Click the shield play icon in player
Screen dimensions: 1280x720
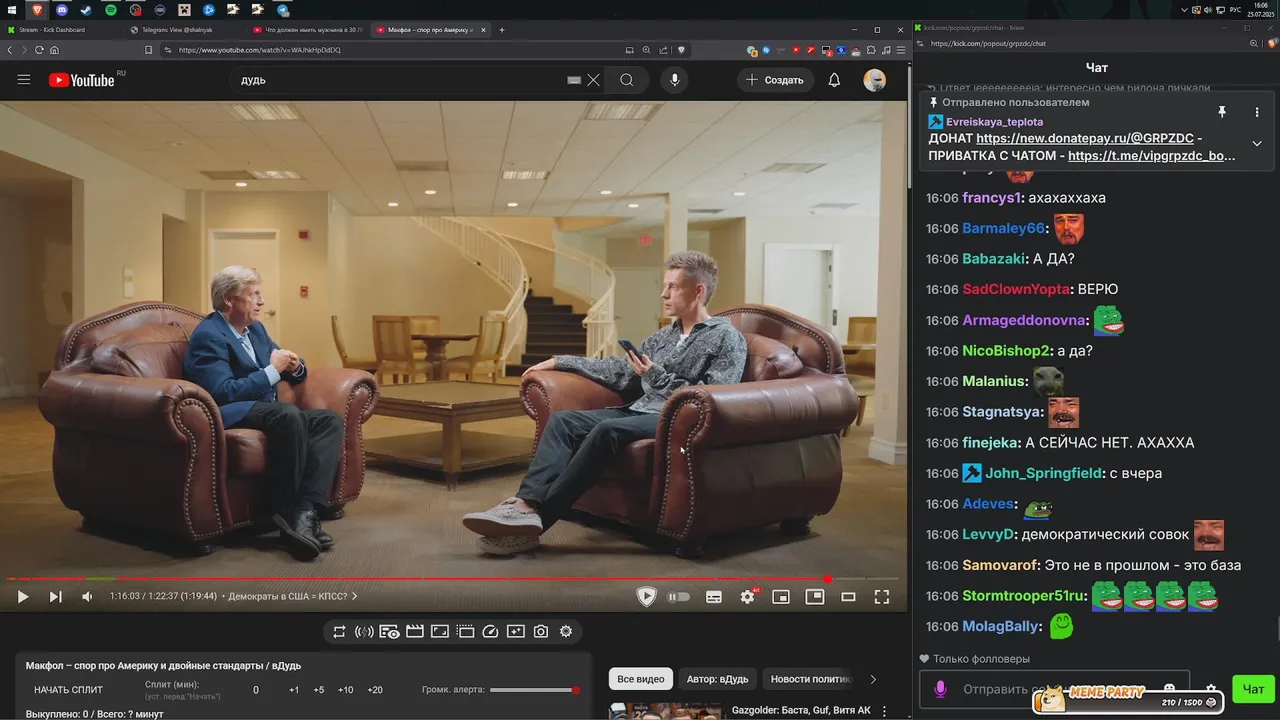[x=647, y=597]
